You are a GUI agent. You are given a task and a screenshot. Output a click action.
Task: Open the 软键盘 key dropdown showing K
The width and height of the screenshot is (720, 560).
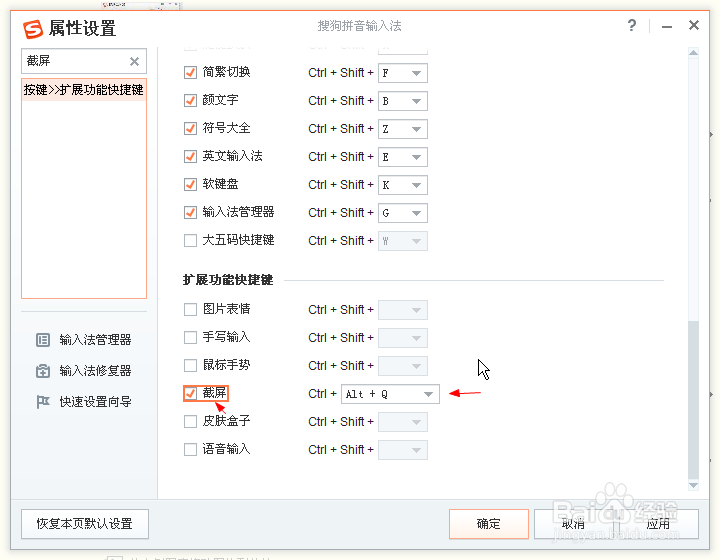click(x=403, y=185)
